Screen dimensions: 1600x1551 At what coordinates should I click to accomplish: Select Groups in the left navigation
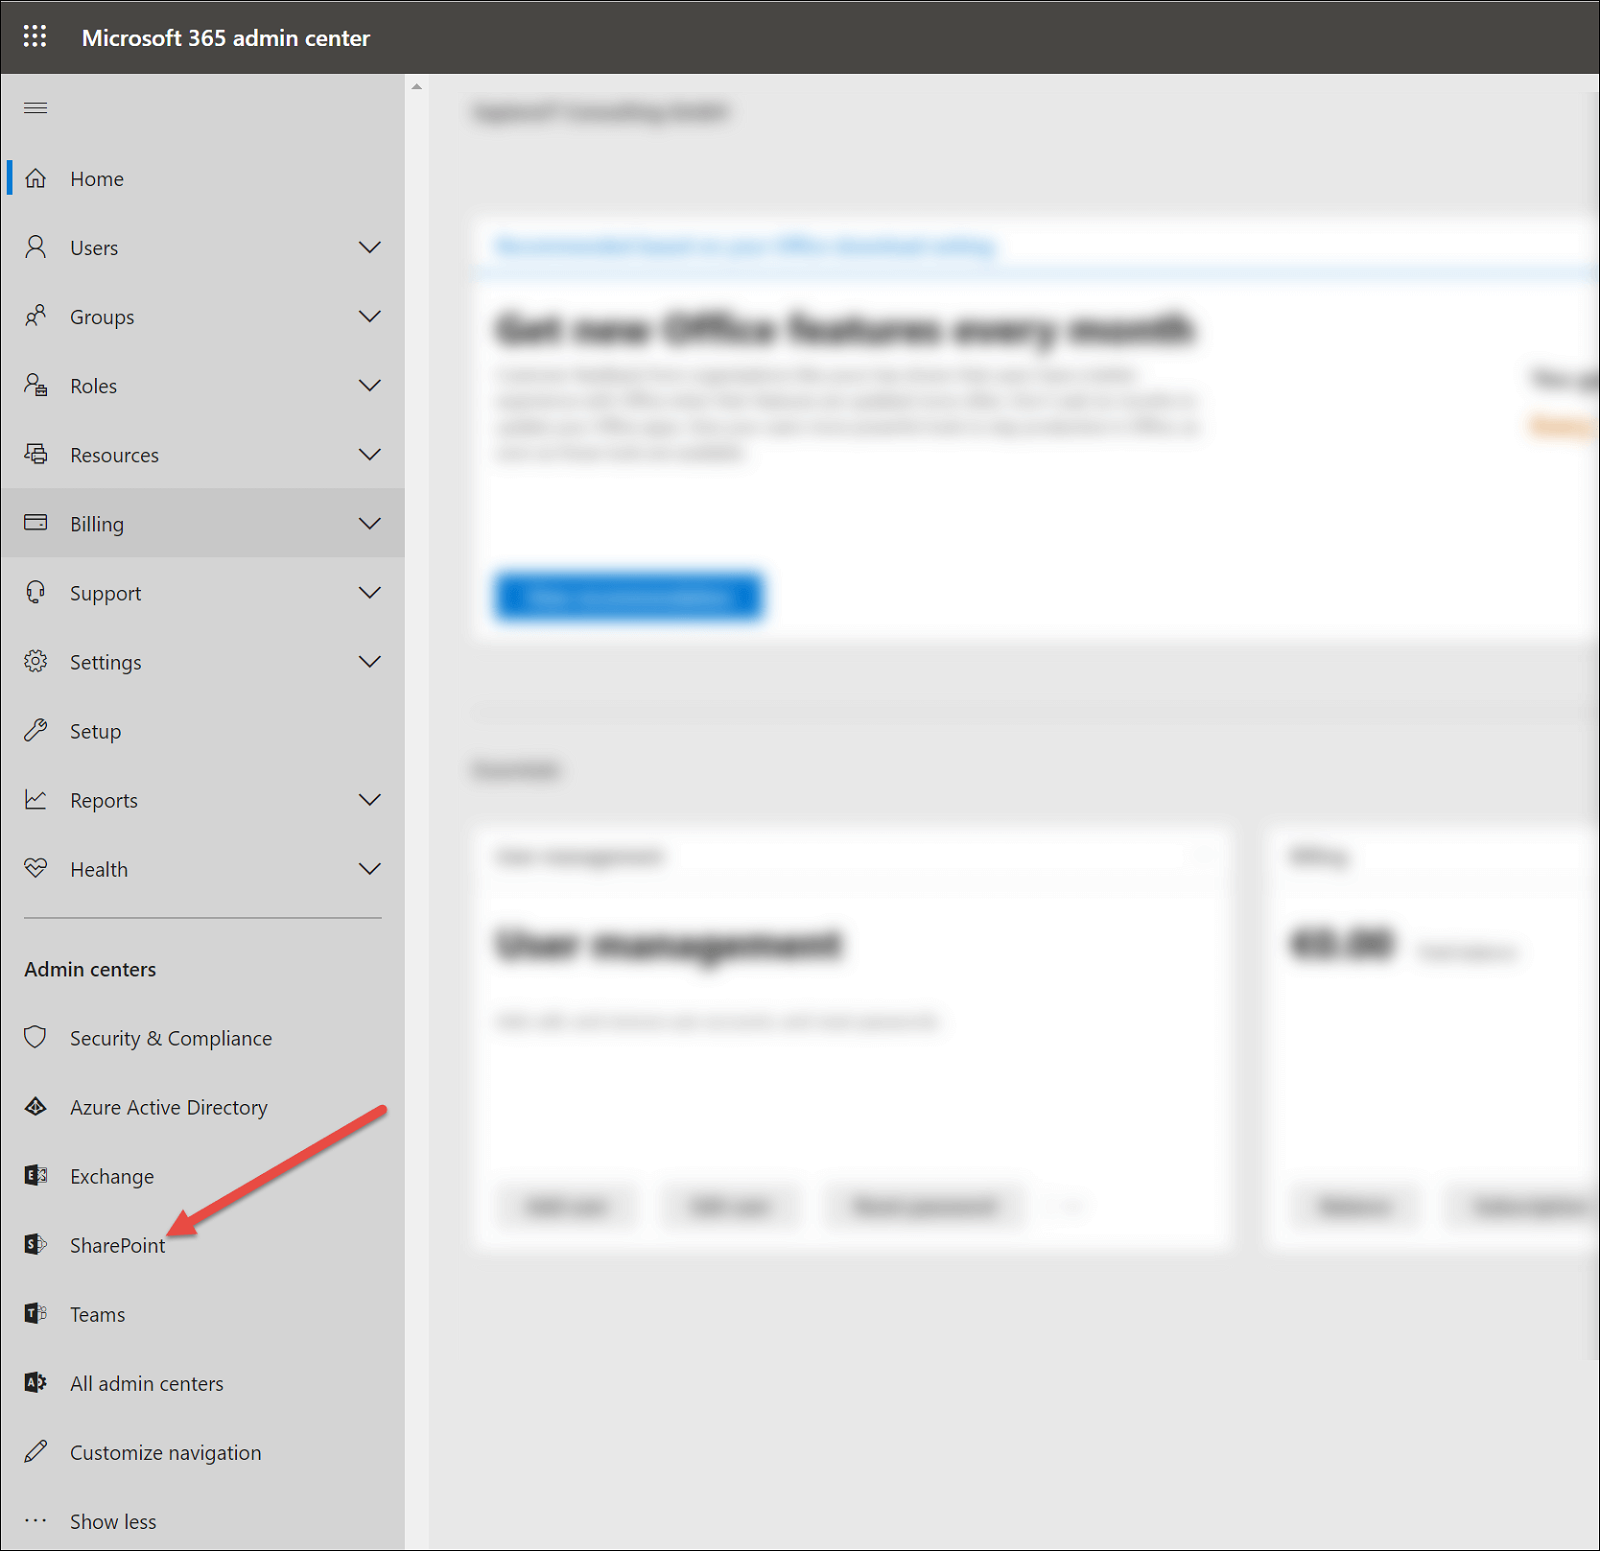(x=101, y=317)
